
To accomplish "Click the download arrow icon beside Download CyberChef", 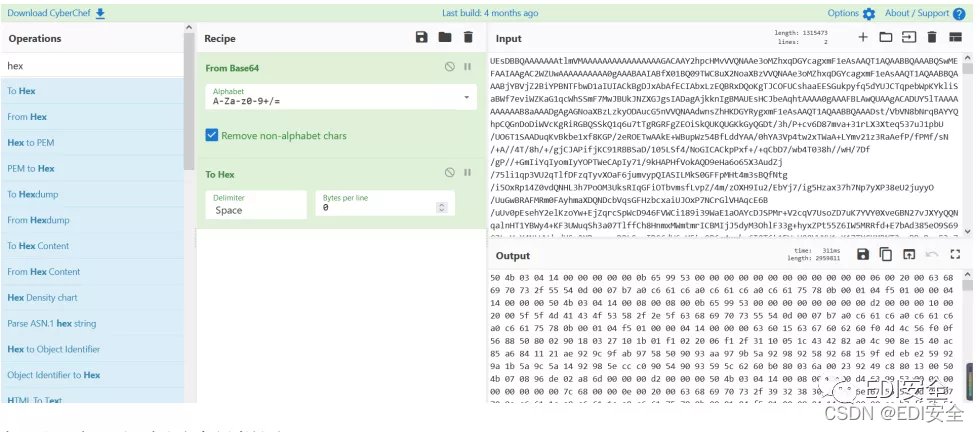I will [100, 13].
